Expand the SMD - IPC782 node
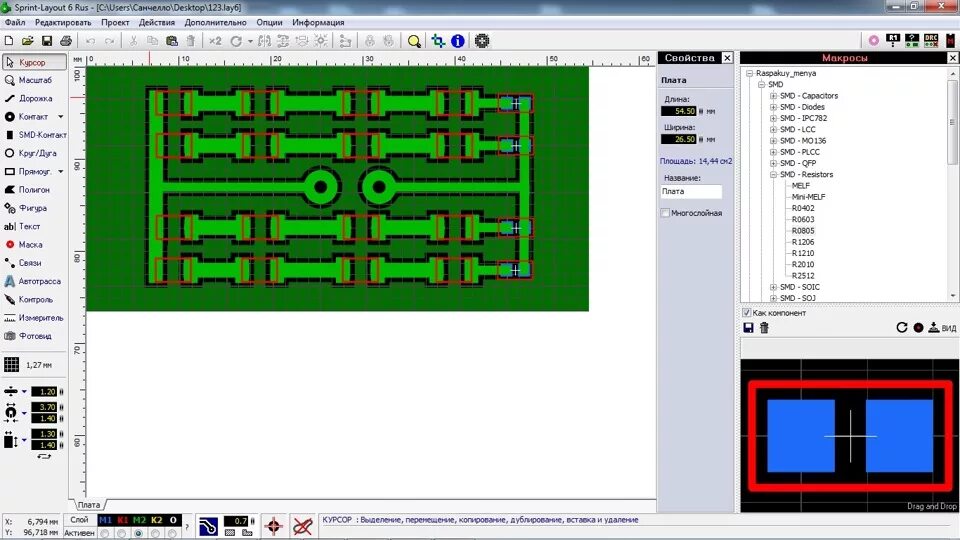 coord(773,118)
